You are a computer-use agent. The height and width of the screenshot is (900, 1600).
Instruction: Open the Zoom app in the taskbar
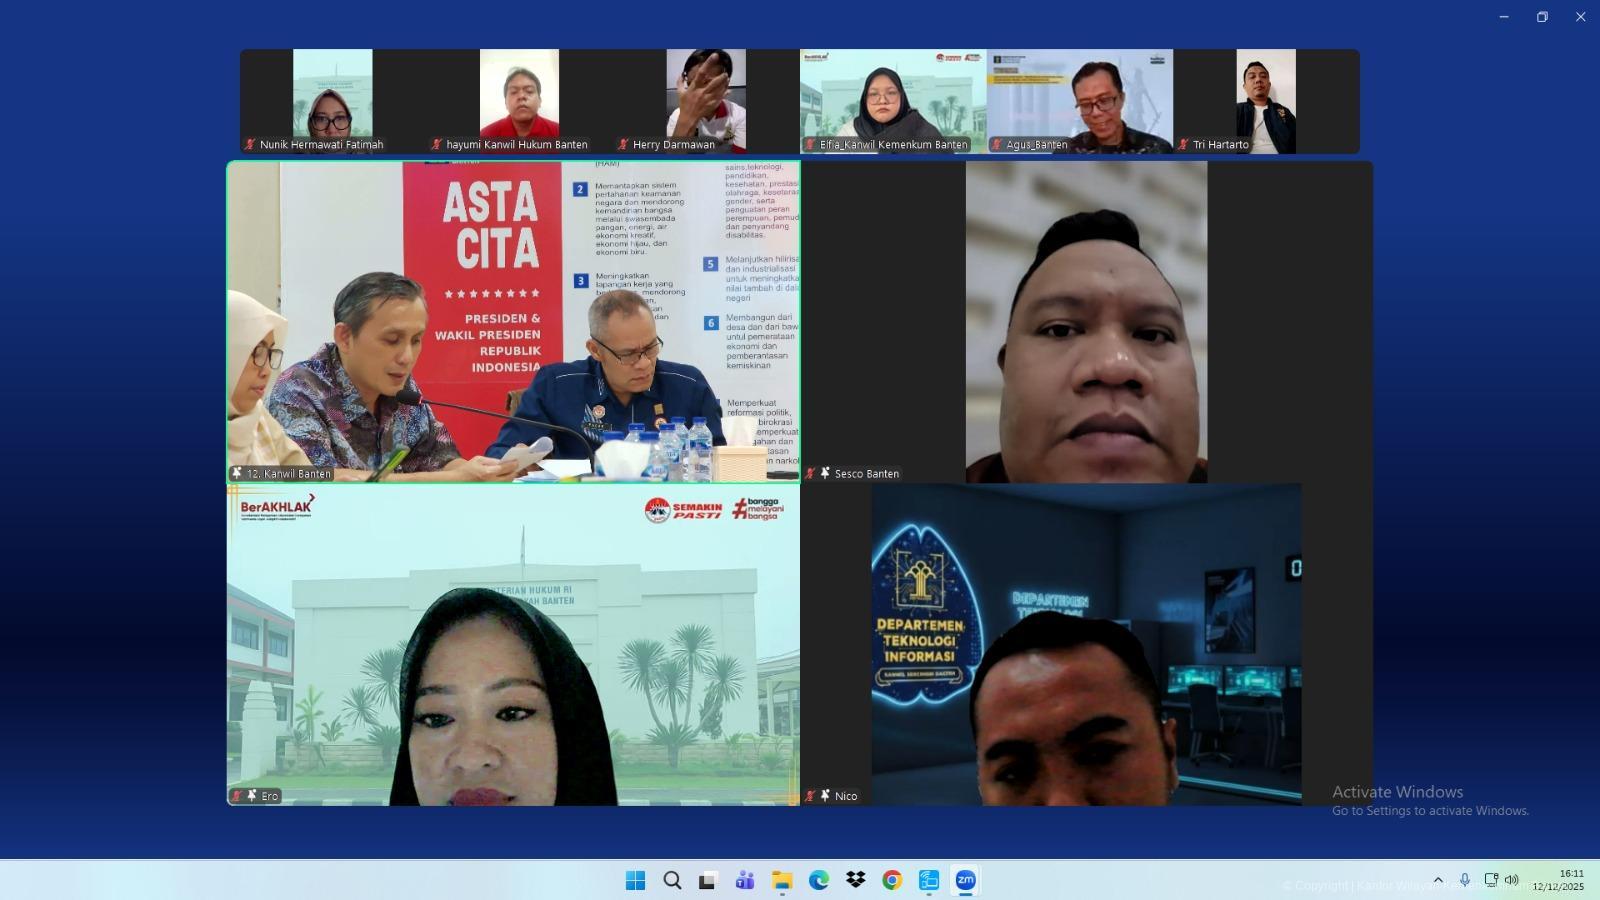click(x=965, y=880)
